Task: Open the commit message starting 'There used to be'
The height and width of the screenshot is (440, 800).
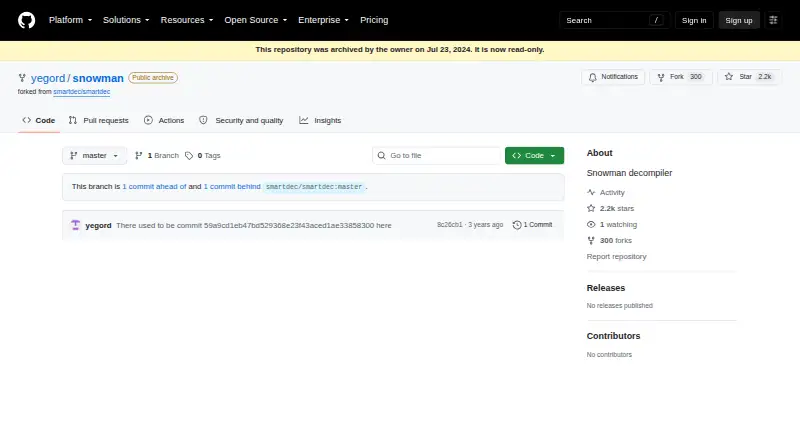Action: click(x=254, y=225)
